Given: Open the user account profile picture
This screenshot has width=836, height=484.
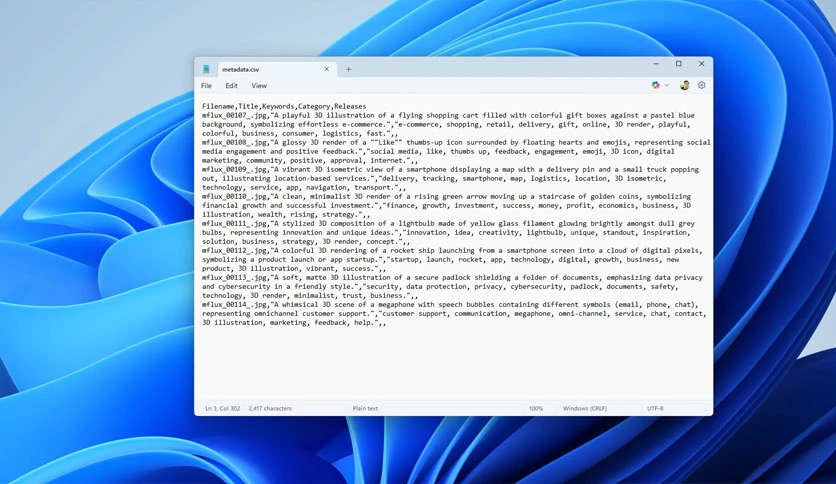Looking at the screenshot, I should click(685, 85).
